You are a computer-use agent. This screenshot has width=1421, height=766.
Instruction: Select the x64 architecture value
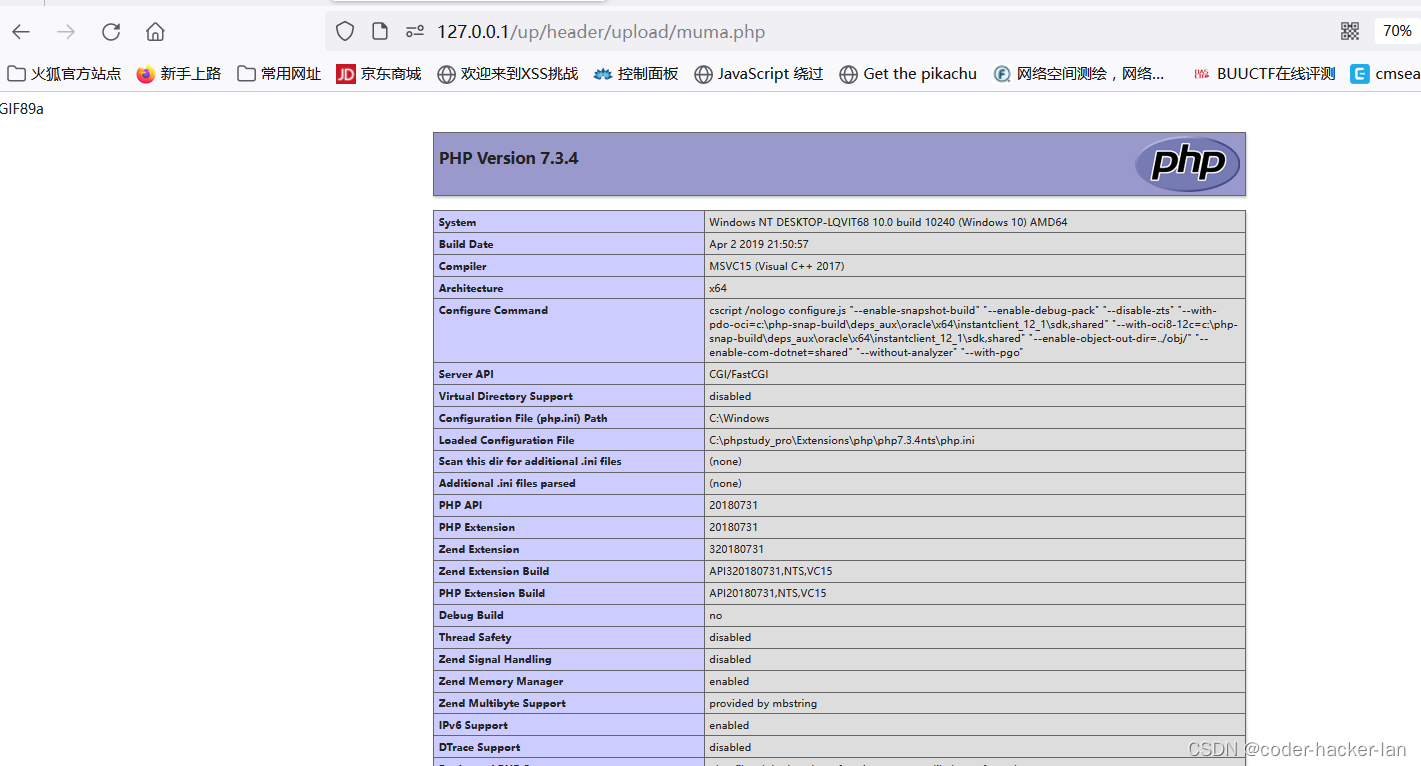pyautogui.click(x=718, y=288)
